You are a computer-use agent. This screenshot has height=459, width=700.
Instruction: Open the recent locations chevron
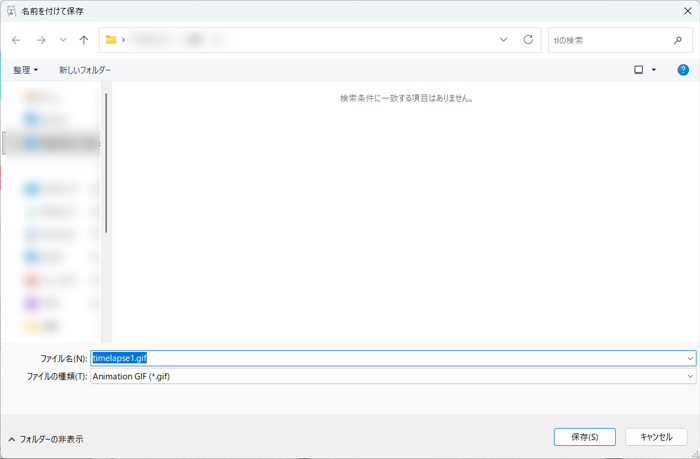pyautogui.click(x=63, y=40)
